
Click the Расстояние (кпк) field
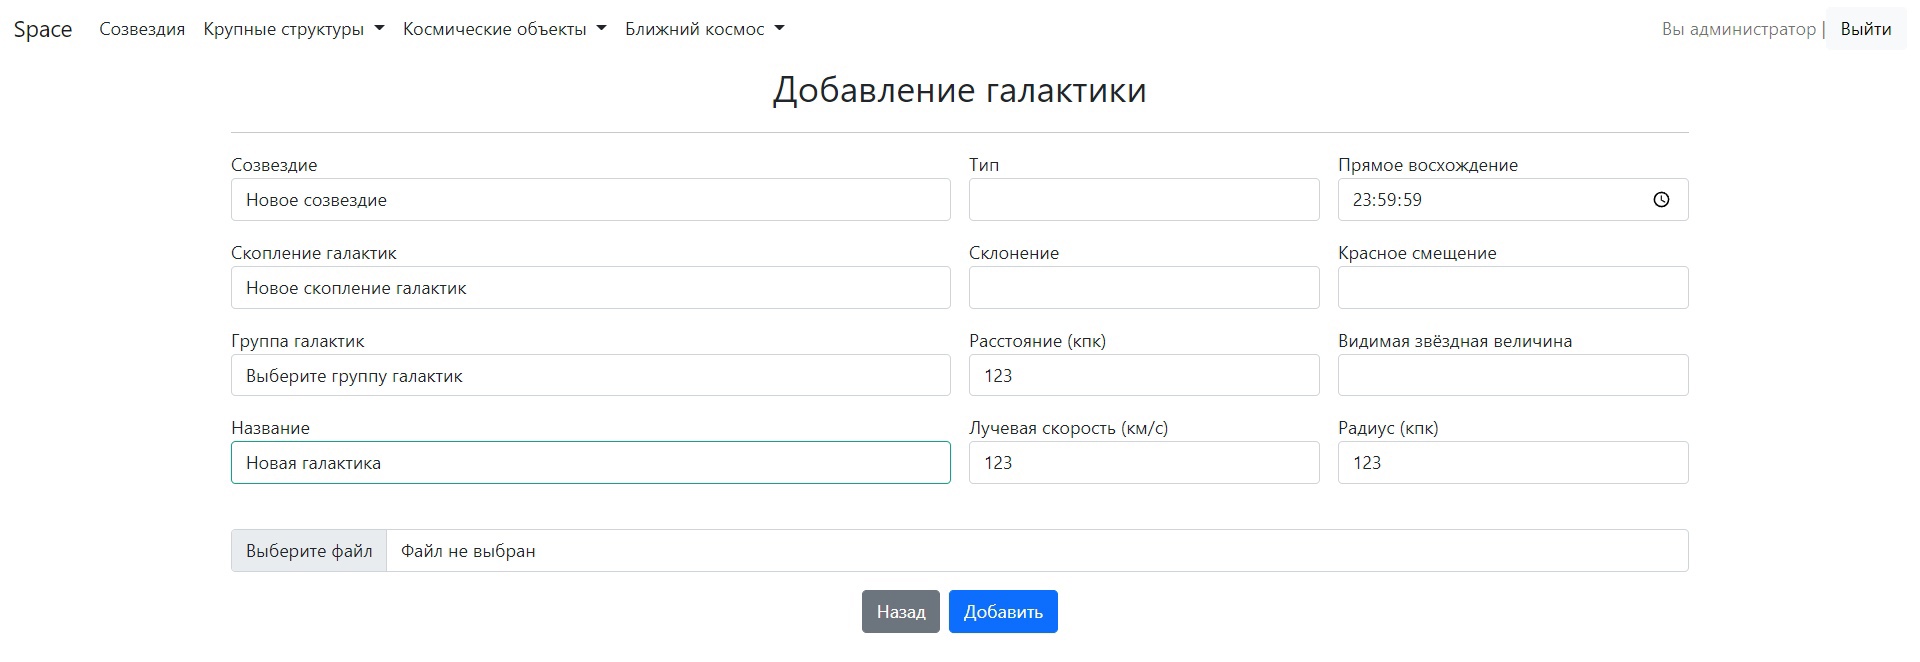coord(1144,376)
